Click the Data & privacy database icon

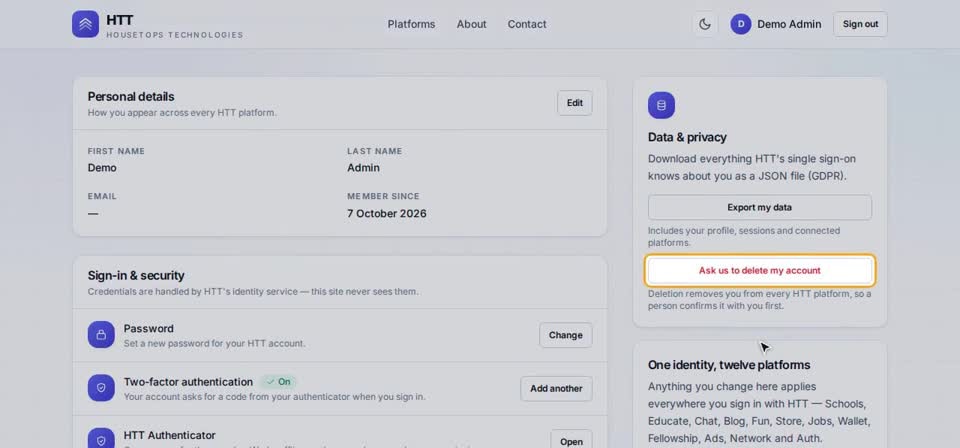[x=661, y=105]
